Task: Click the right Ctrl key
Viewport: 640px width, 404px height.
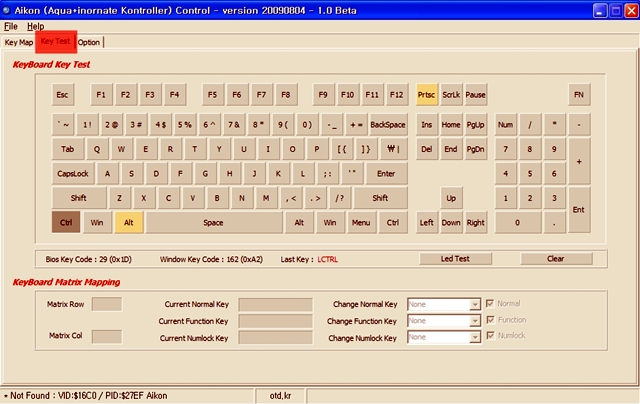Action: click(x=393, y=222)
